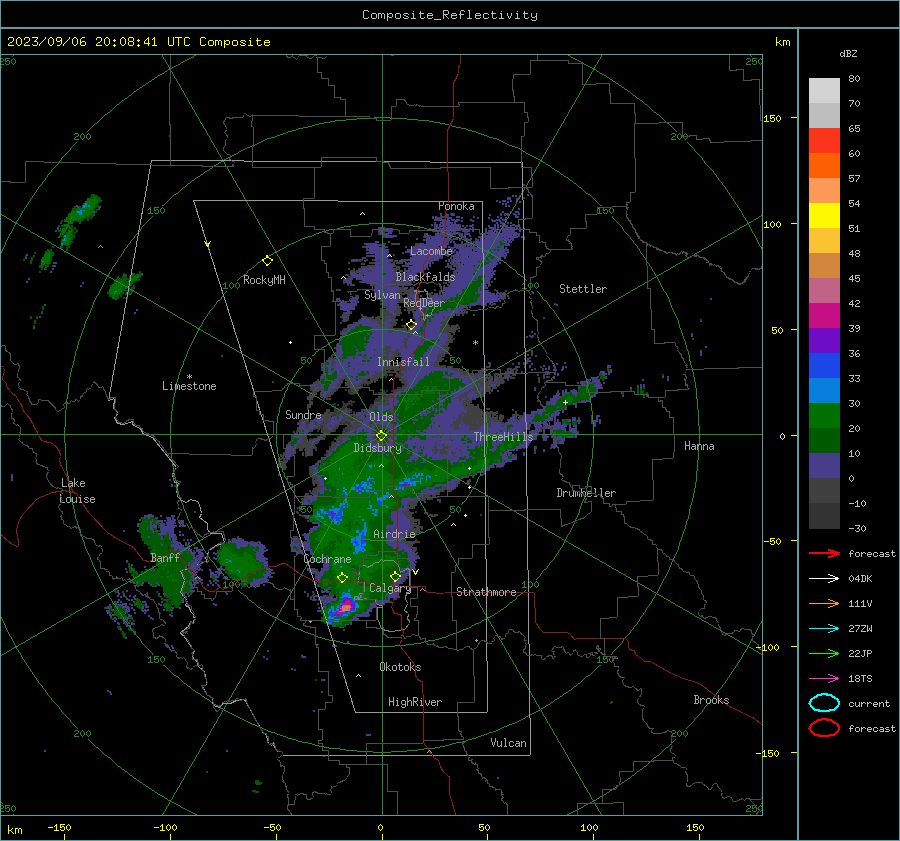Select the Blackfalds label
Viewport: 900px width, 841px height.
(425, 277)
